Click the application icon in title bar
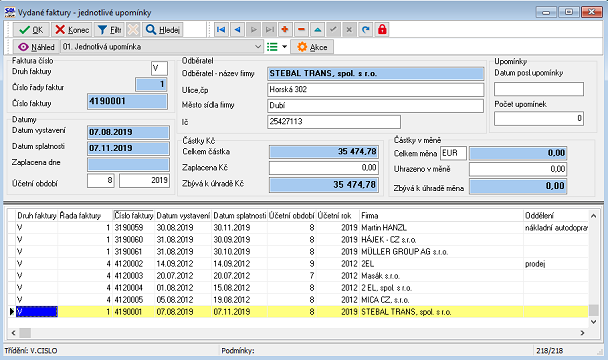 pos(10,12)
